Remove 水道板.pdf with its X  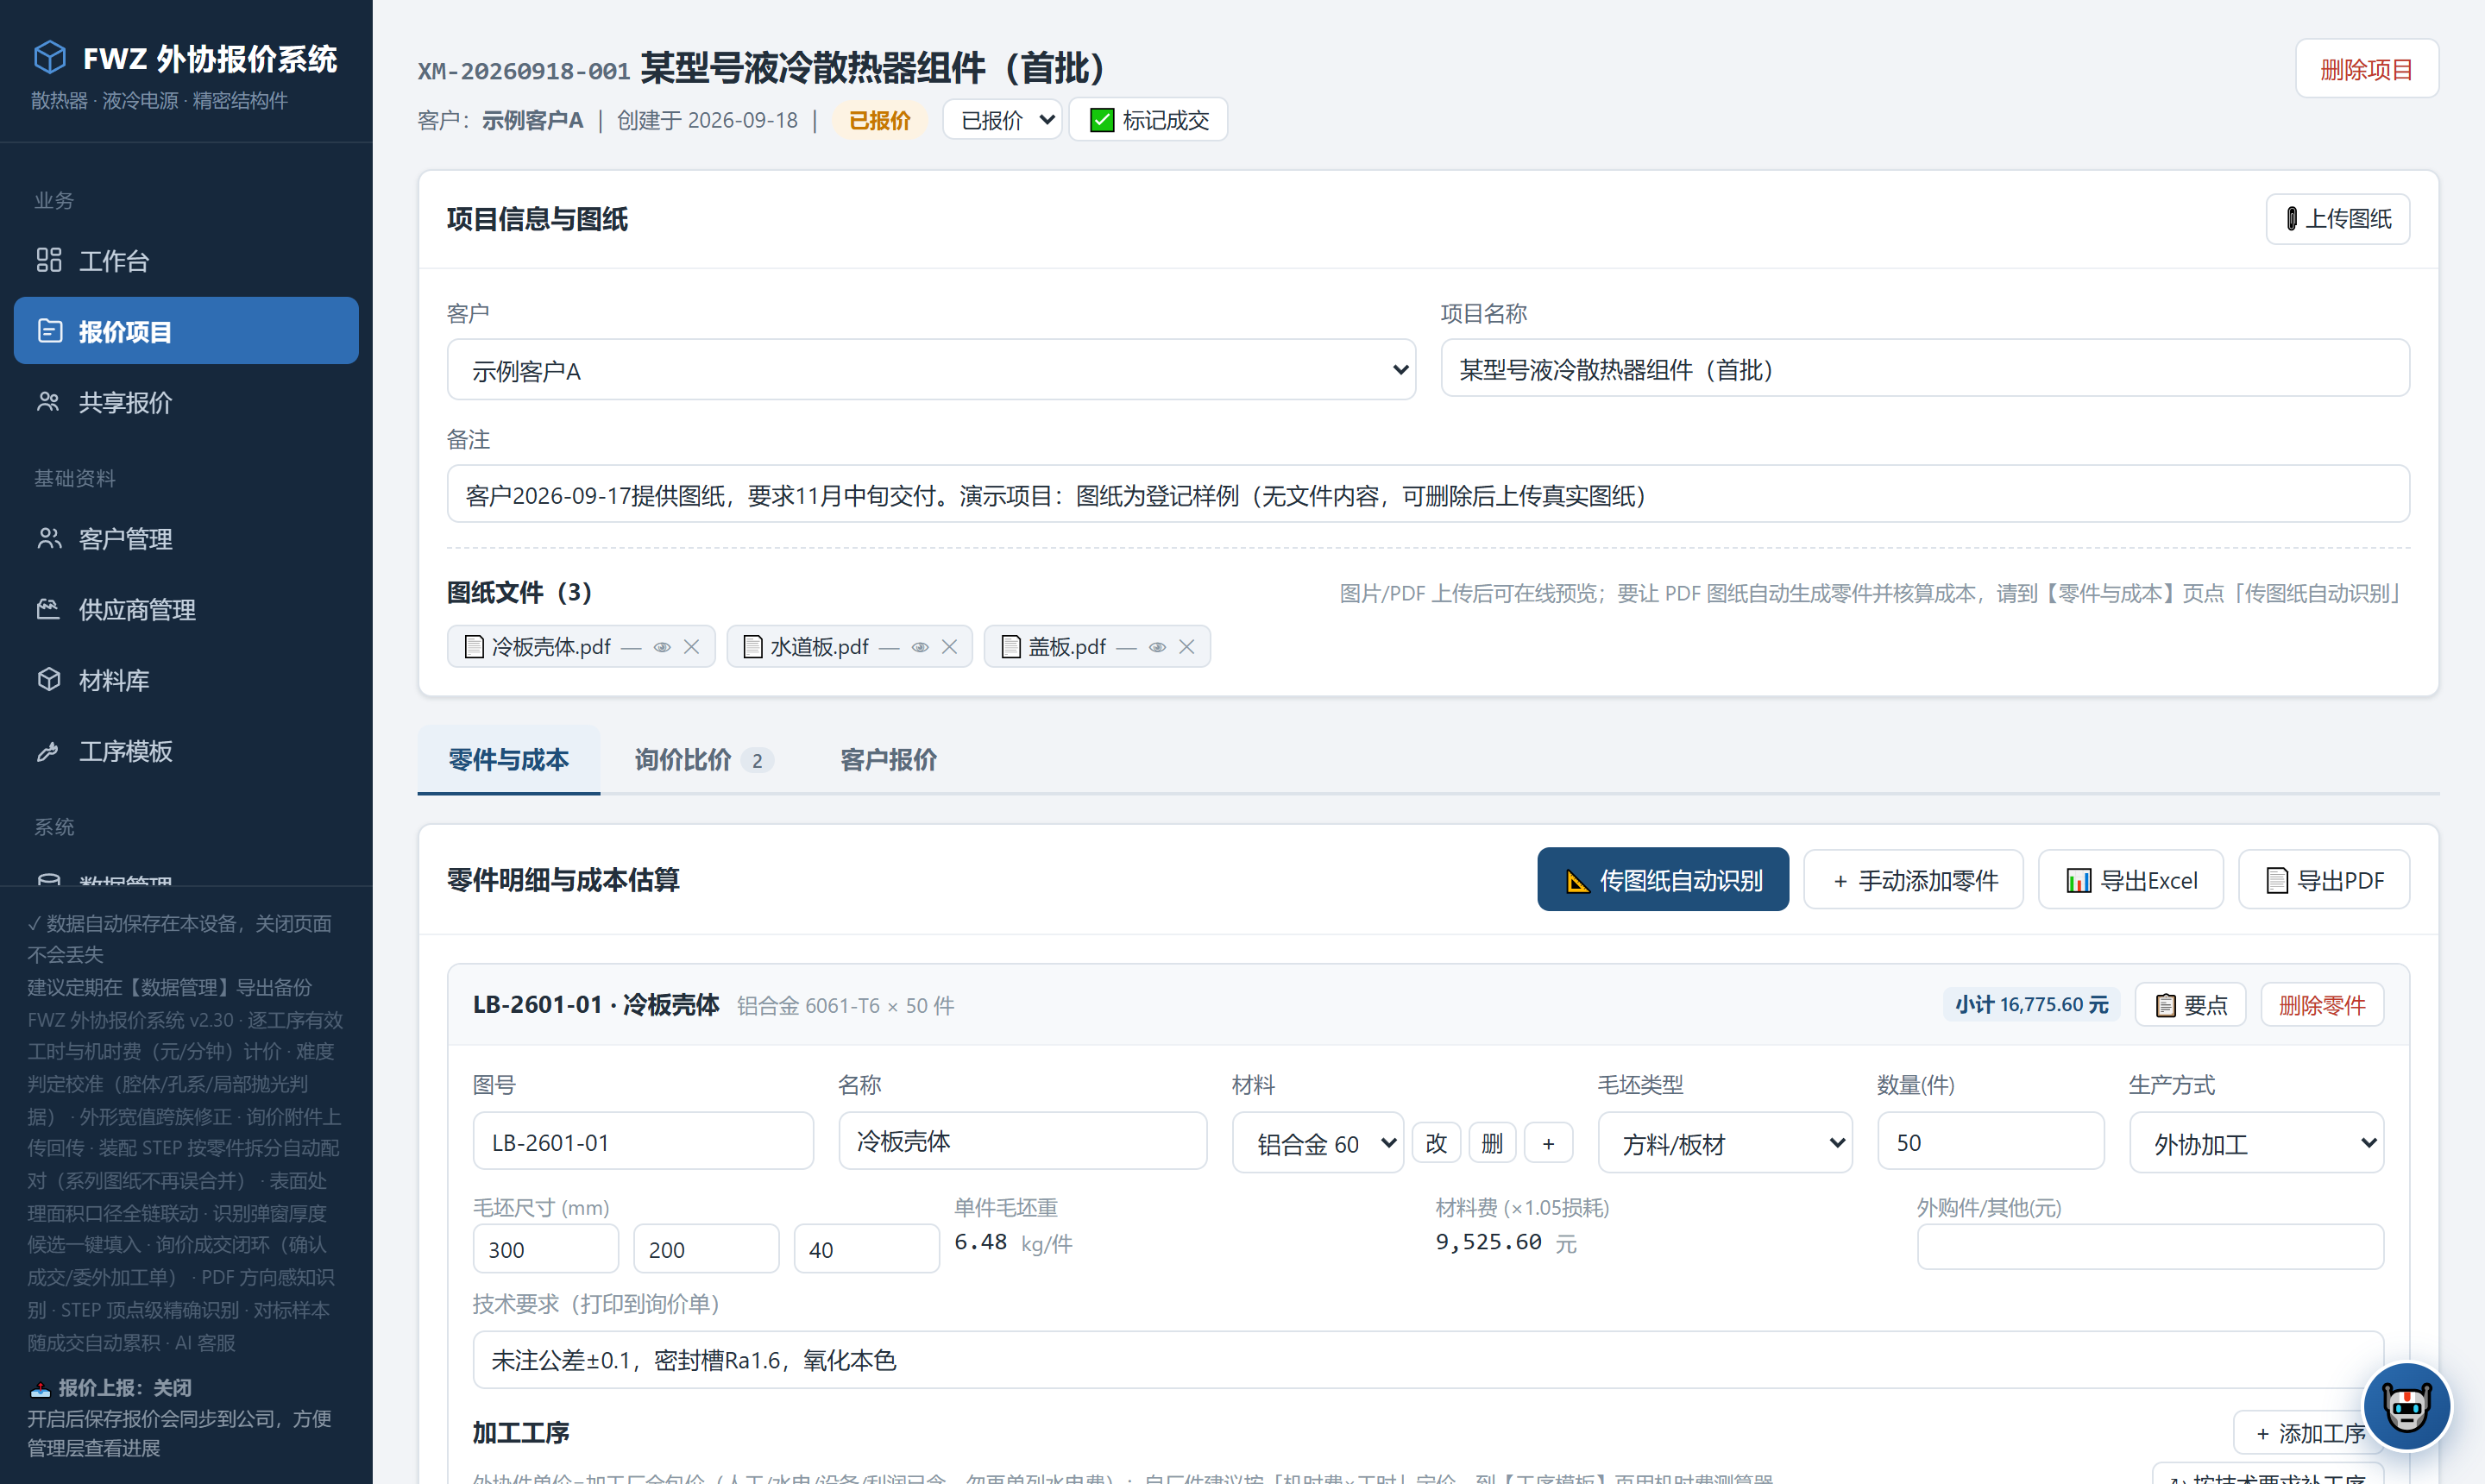(x=949, y=647)
